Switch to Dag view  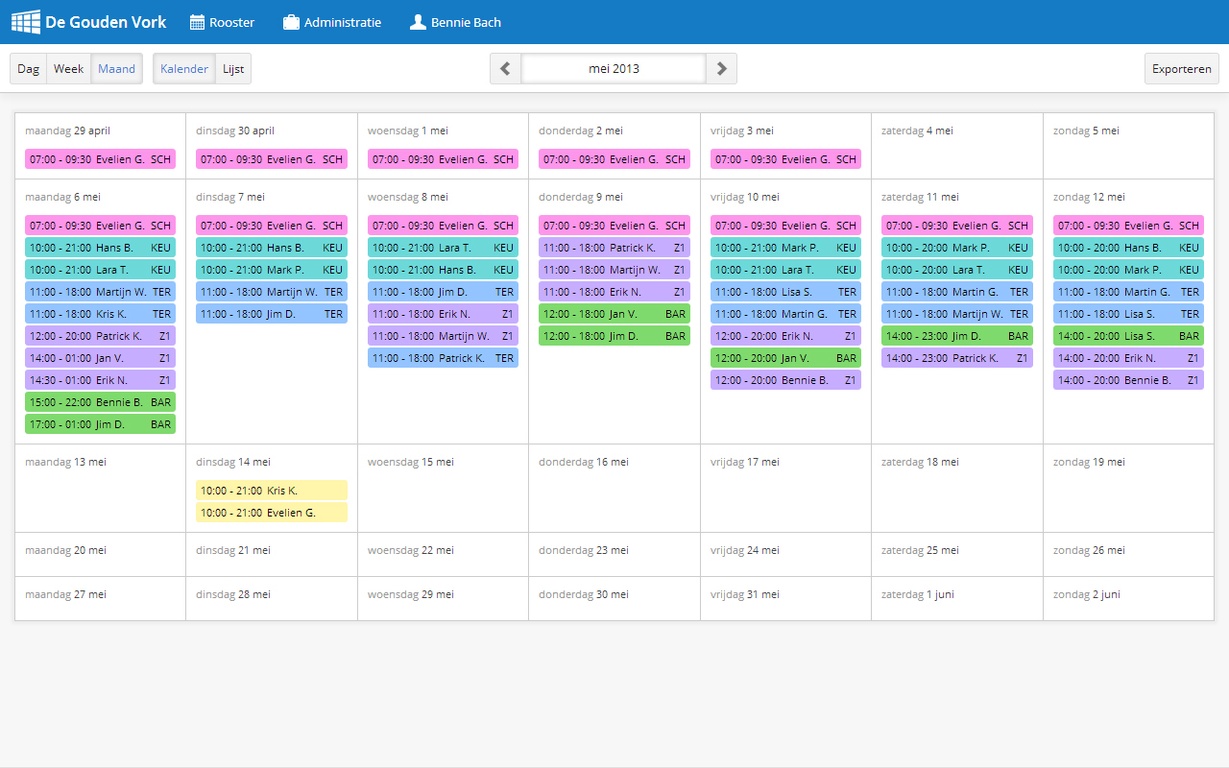click(28, 69)
